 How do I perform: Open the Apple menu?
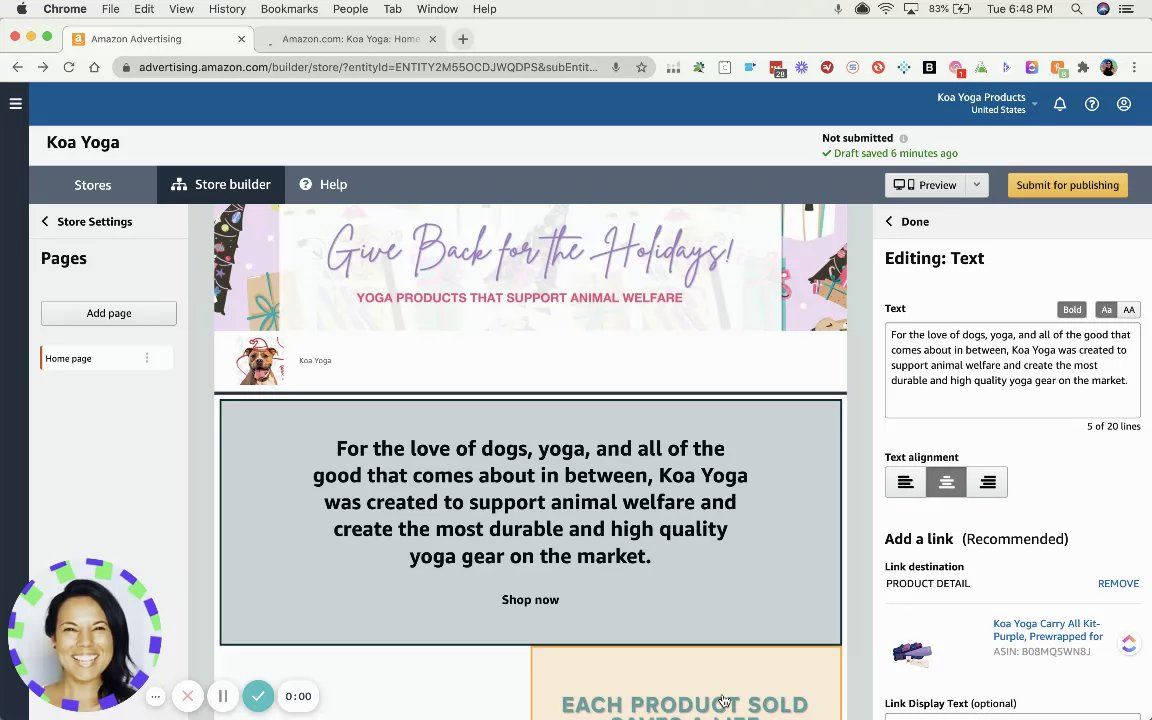(21, 9)
